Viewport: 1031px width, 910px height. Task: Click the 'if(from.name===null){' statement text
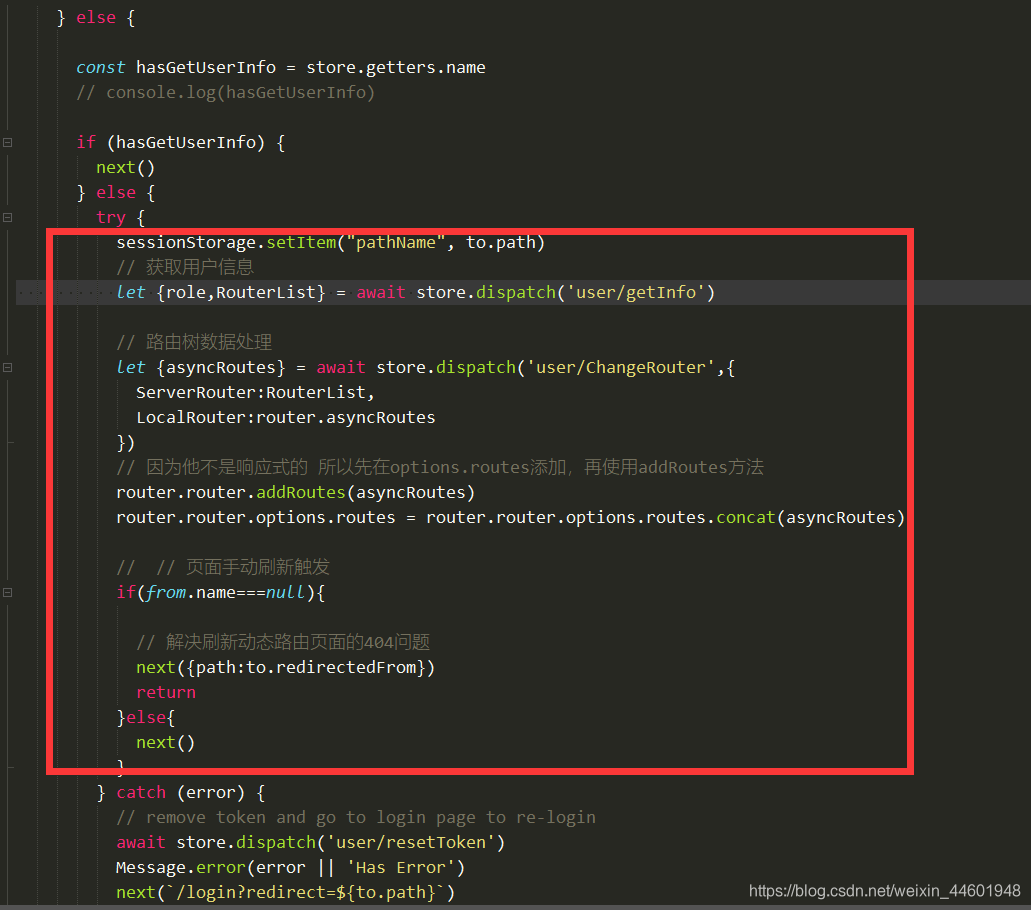[220, 592]
